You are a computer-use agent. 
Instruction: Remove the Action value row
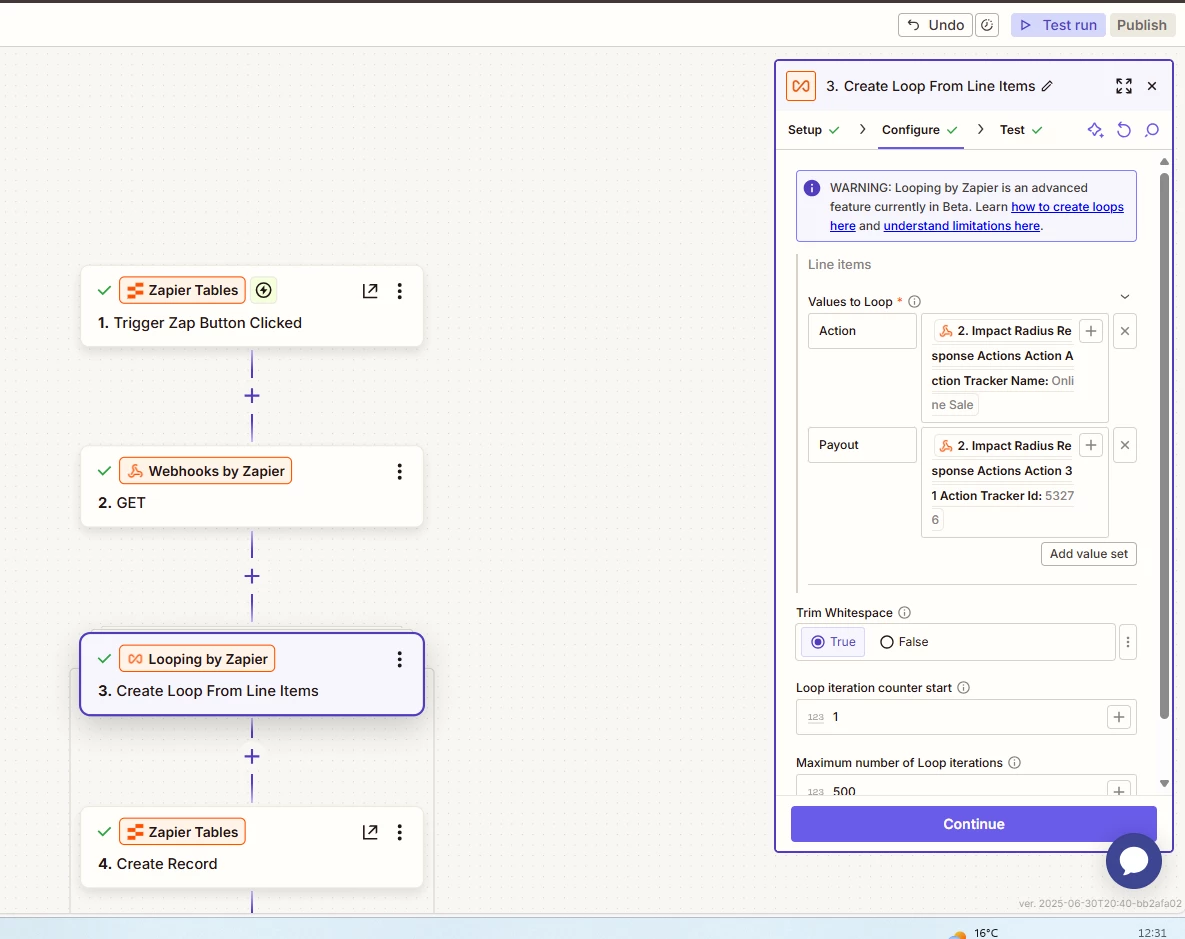pyautogui.click(x=1125, y=331)
